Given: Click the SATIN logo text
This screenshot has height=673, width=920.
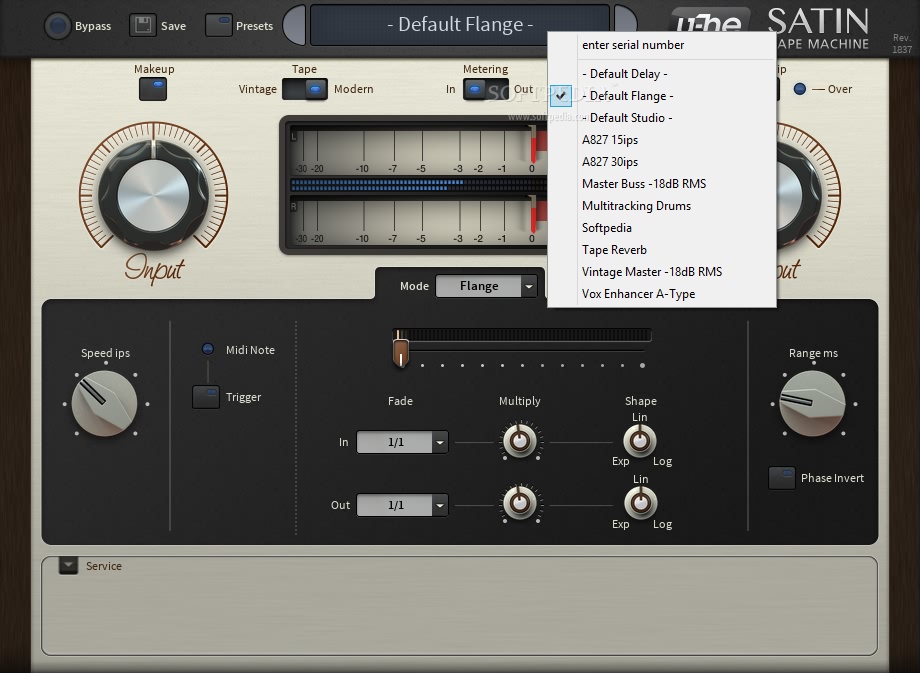Looking at the screenshot, I should click(x=818, y=21).
